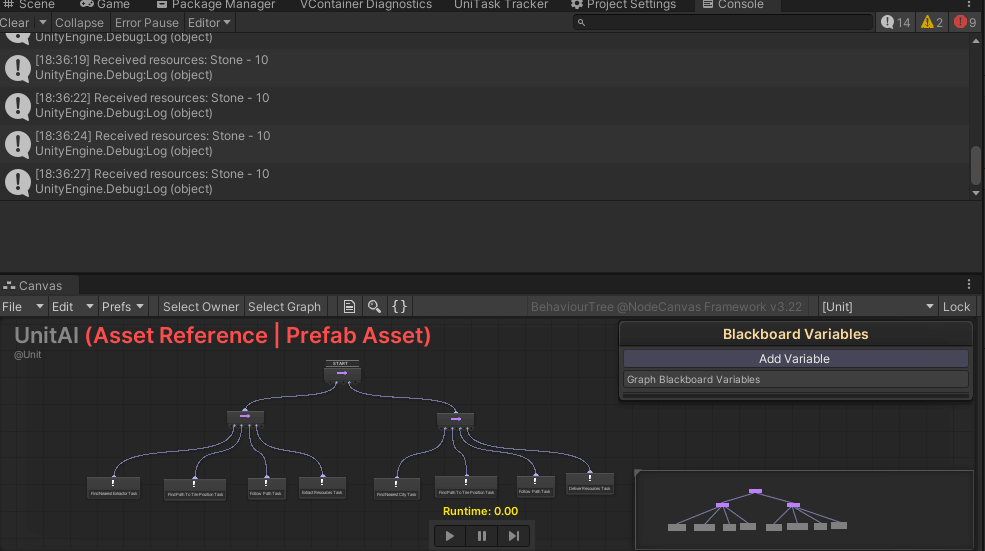
Task: Click Graph Blackboard Variables header
Action: (x=795, y=379)
